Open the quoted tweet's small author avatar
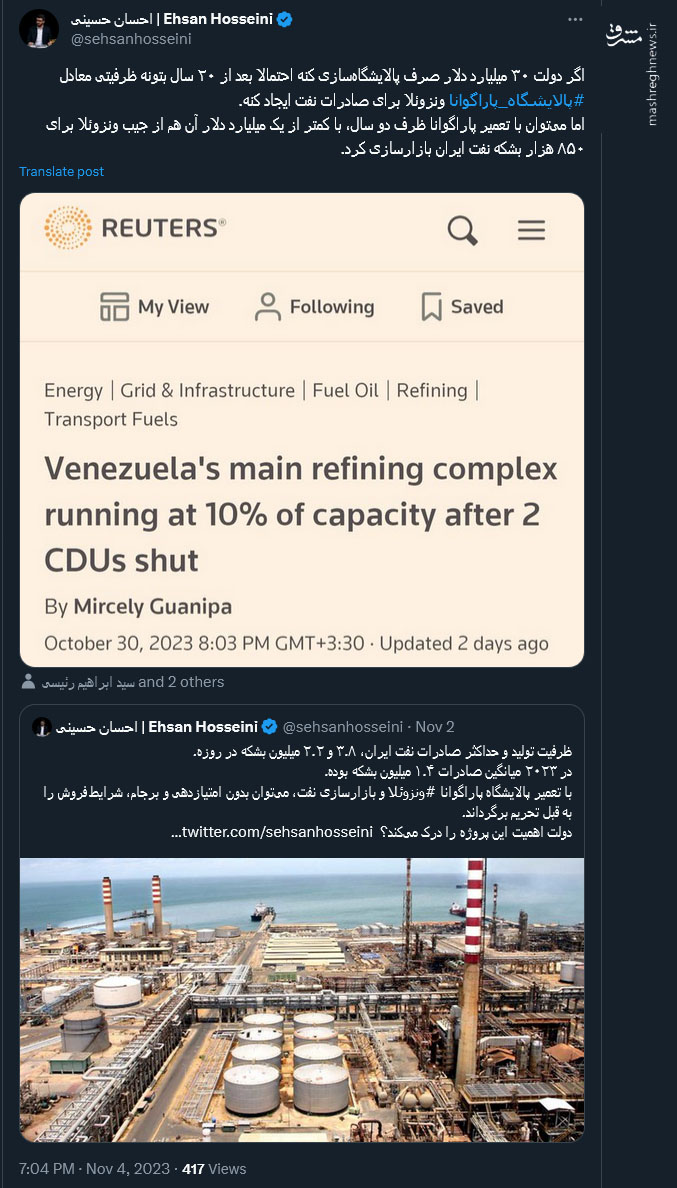The width and height of the screenshot is (677, 1188). (42, 727)
